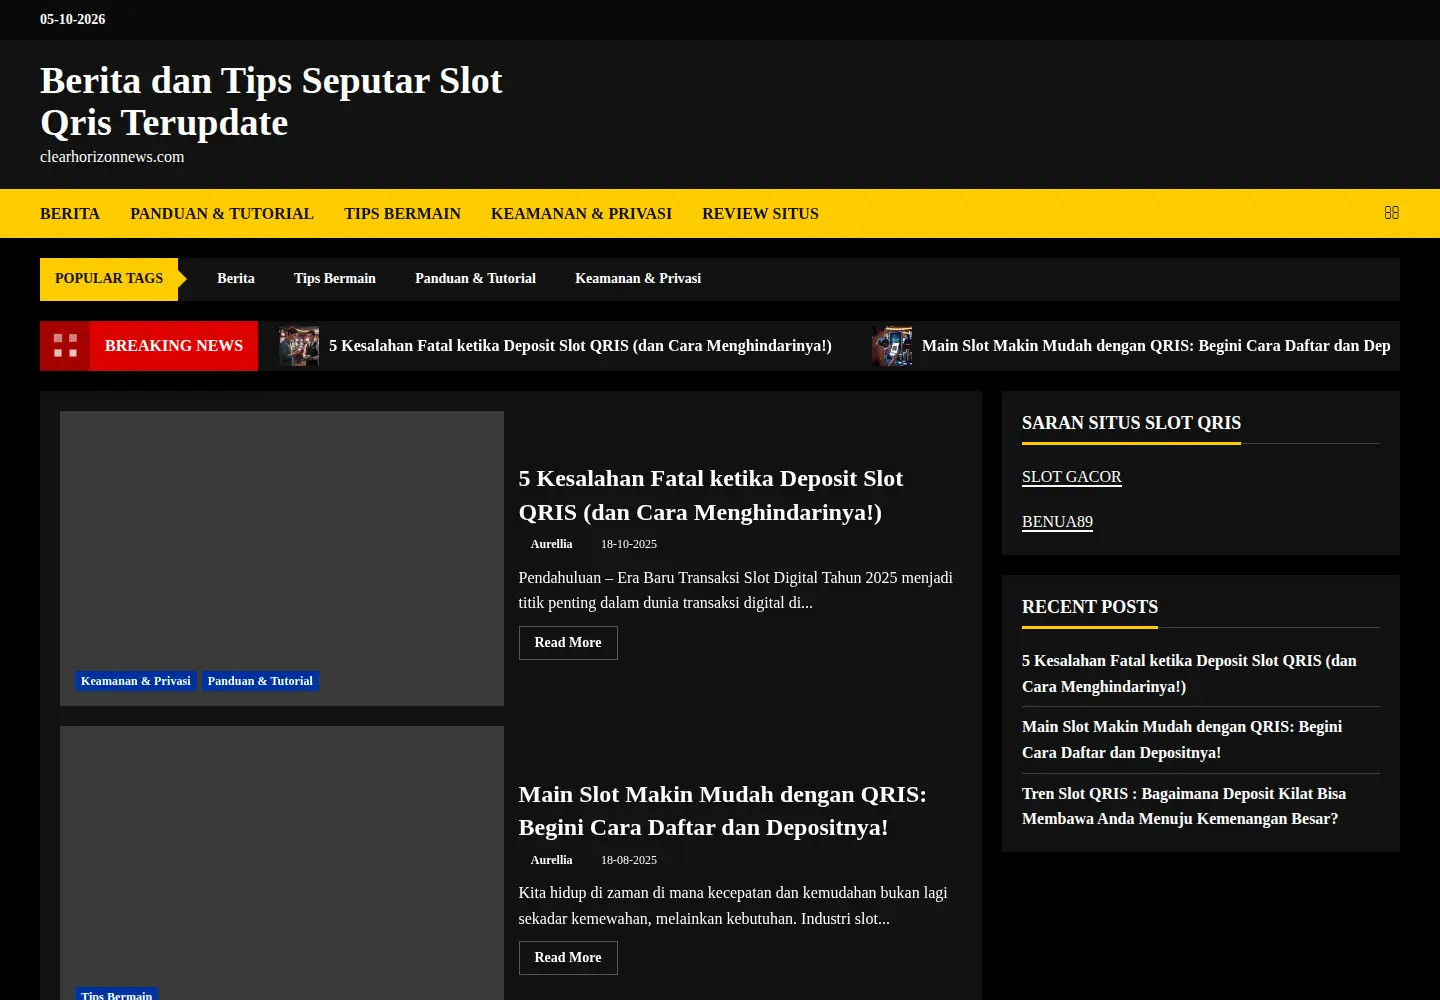Open recent post 'Main Slot Makin Mudah'
The width and height of the screenshot is (1440, 1000).
coord(1182,740)
